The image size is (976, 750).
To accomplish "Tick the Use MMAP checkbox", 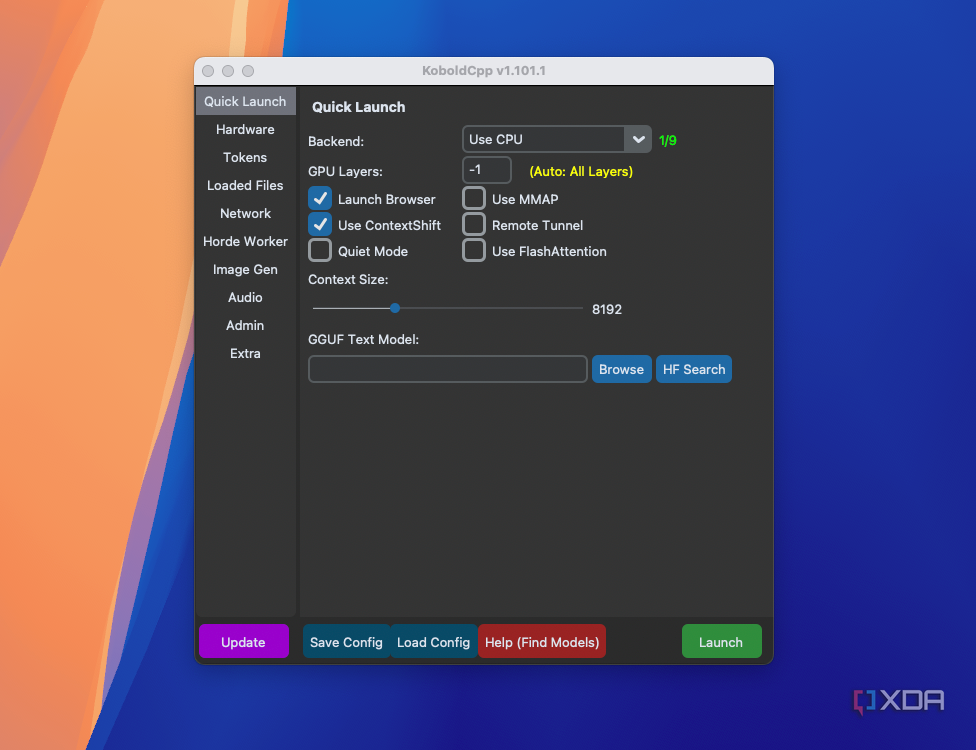I will tap(474, 199).
